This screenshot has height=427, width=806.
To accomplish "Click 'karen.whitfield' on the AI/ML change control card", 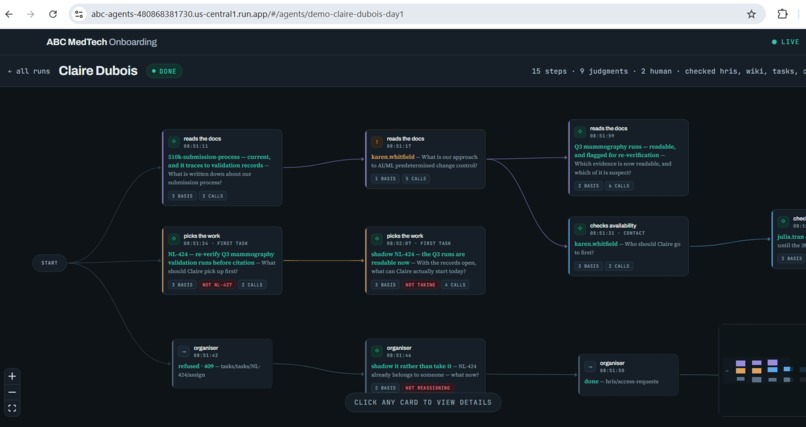I will pos(393,157).
